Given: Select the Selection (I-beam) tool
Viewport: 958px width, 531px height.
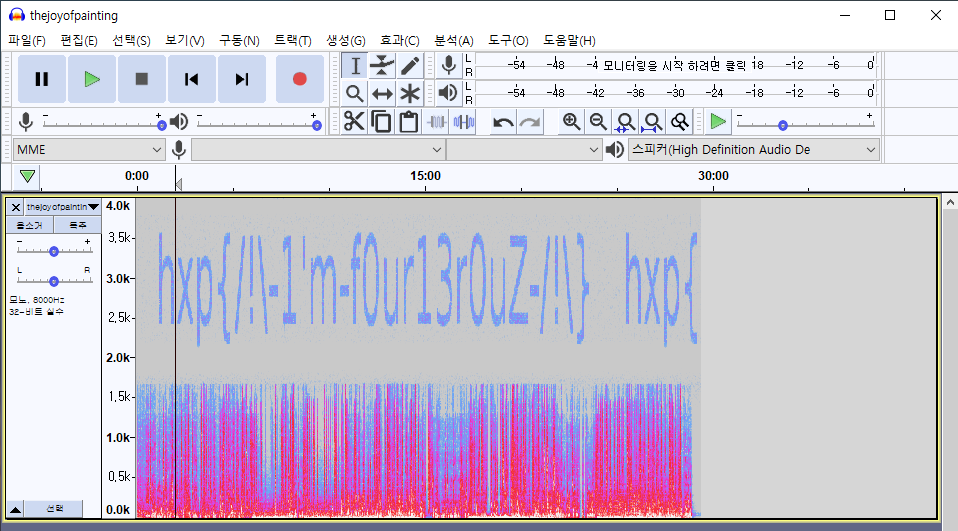Looking at the screenshot, I should click(x=354, y=66).
